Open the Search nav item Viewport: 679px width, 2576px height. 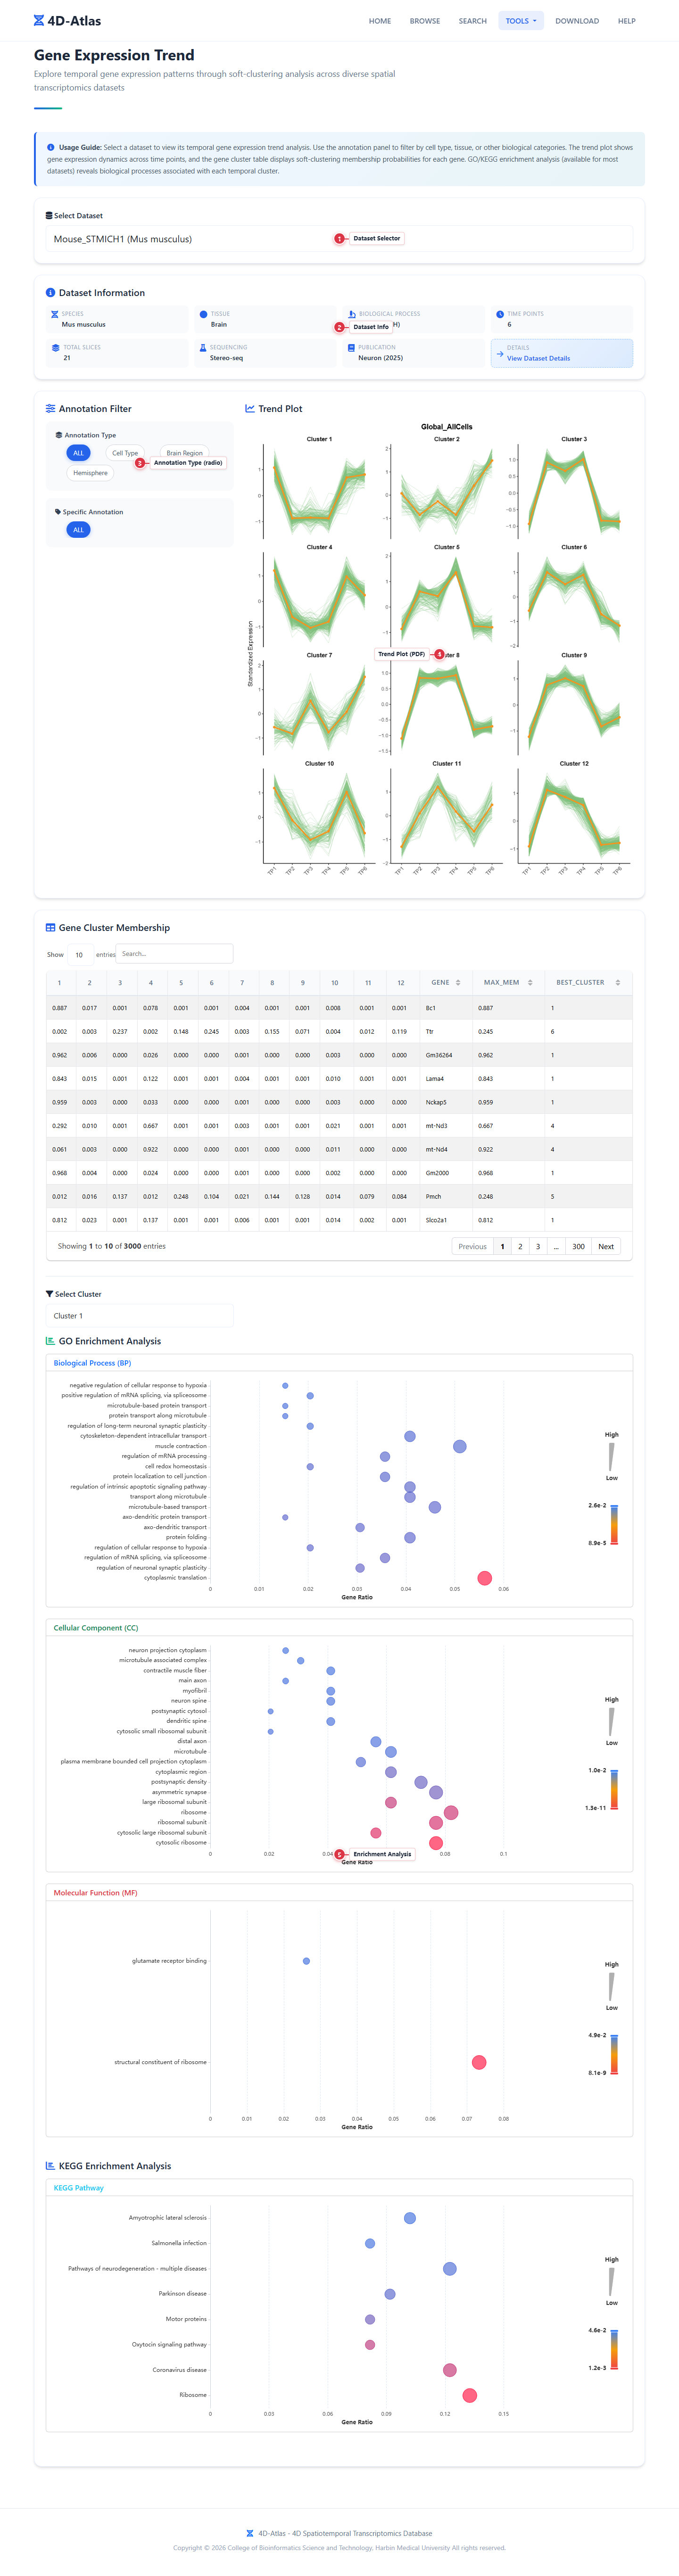[x=473, y=21]
